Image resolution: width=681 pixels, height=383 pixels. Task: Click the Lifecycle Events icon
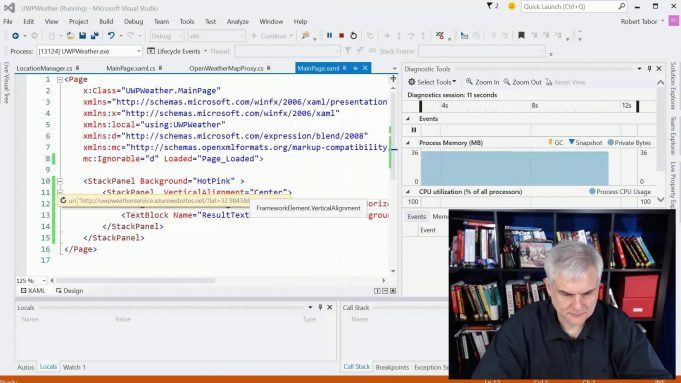[151, 51]
